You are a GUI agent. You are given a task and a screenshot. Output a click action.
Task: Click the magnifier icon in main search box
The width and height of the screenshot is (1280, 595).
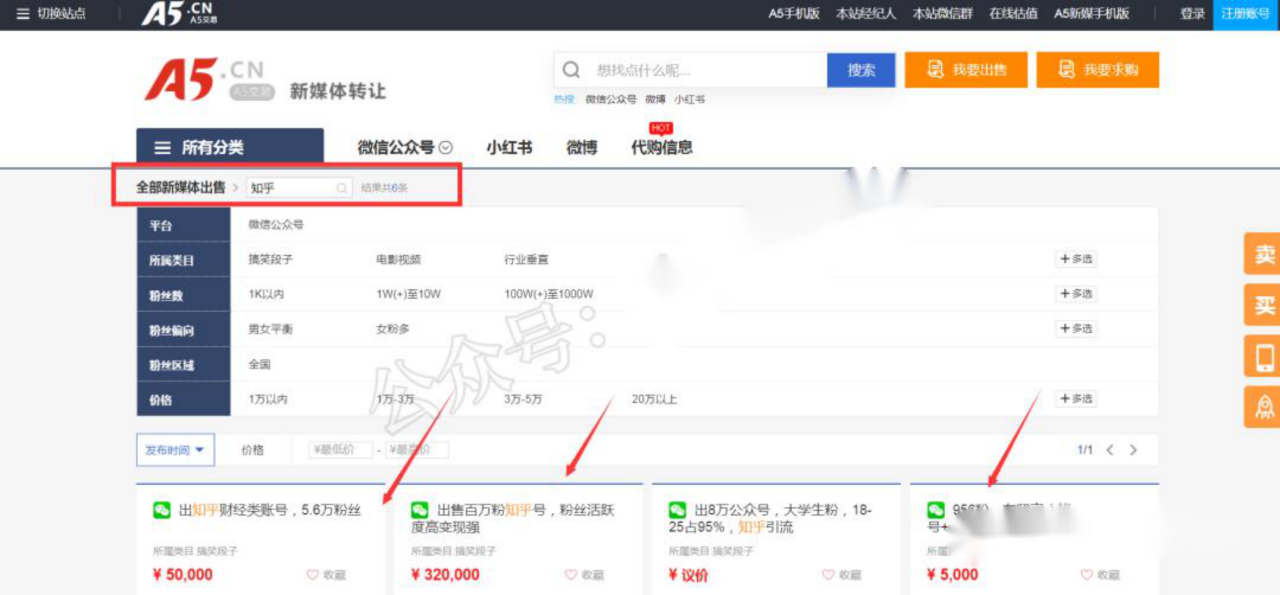571,70
